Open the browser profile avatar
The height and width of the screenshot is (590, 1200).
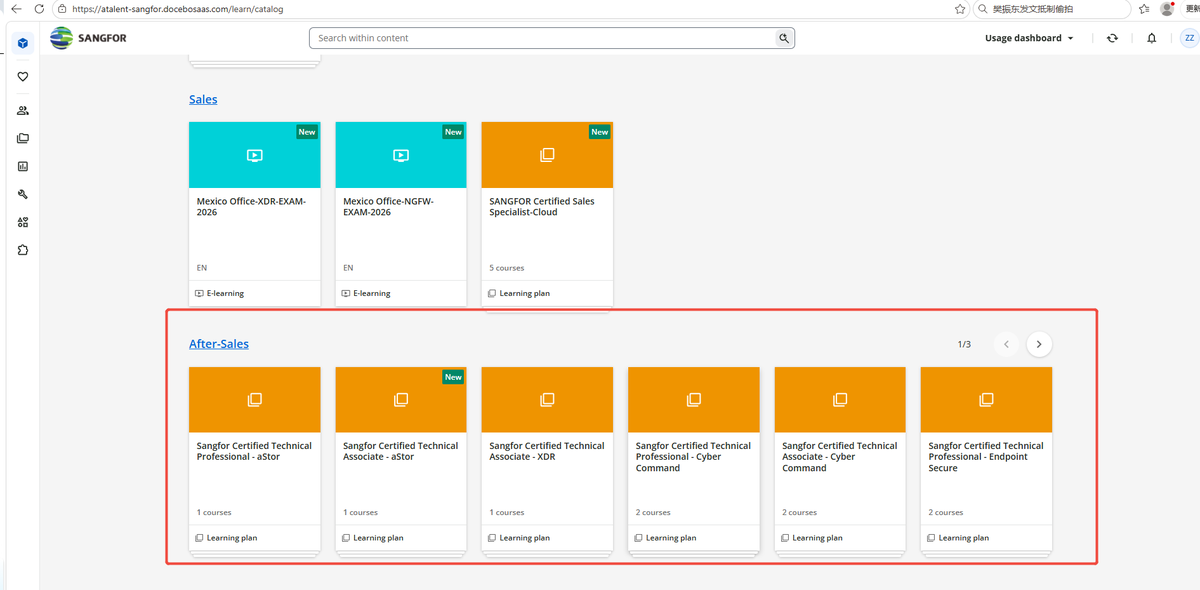[1167, 9]
